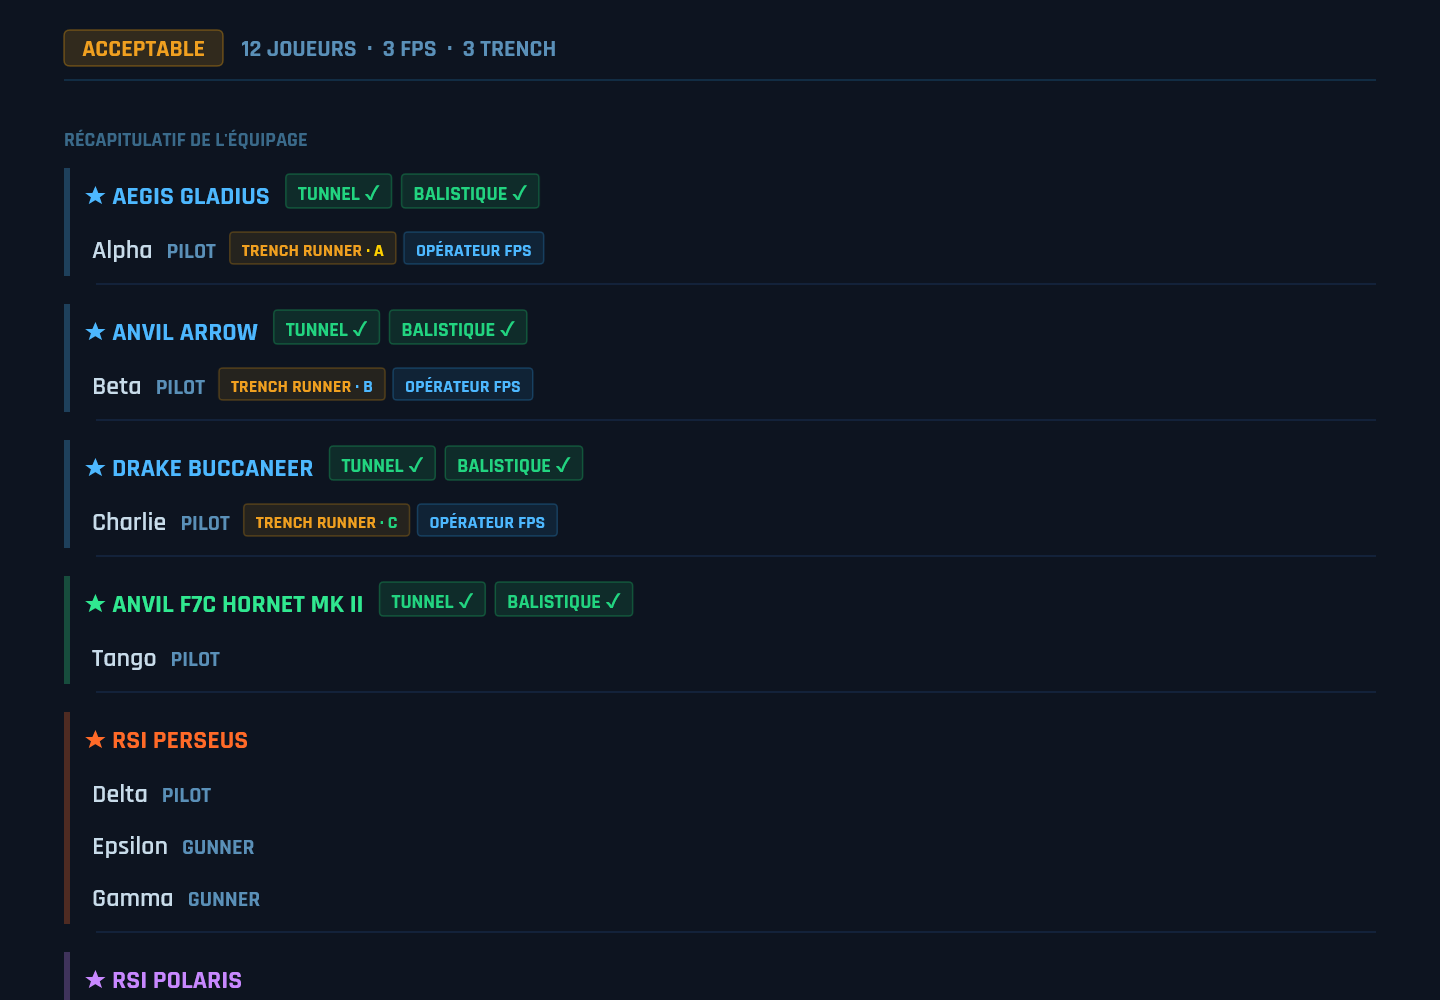This screenshot has height=1000, width=1440.
Task: Click the BALISTIQUE badge for F7C Hornet Mk II
Action: (x=564, y=600)
